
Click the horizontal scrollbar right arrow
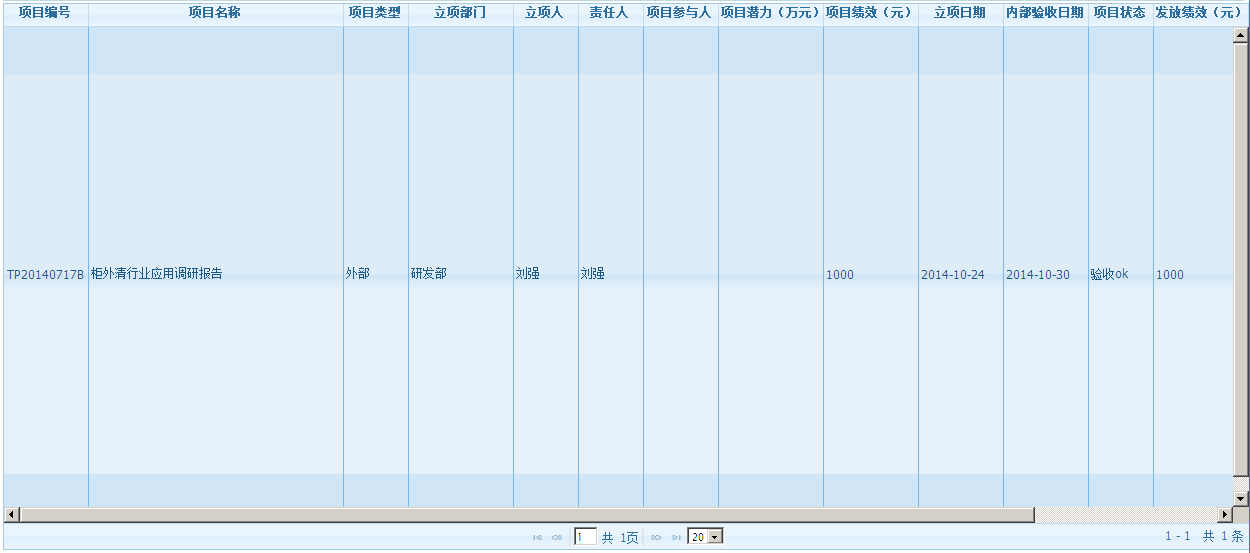click(x=1224, y=514)
